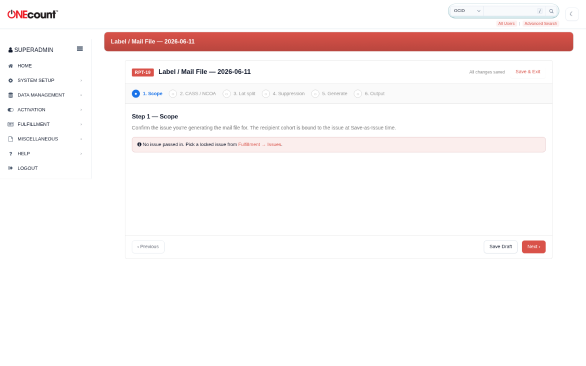Click the search magnifier icon

[551, 11]
